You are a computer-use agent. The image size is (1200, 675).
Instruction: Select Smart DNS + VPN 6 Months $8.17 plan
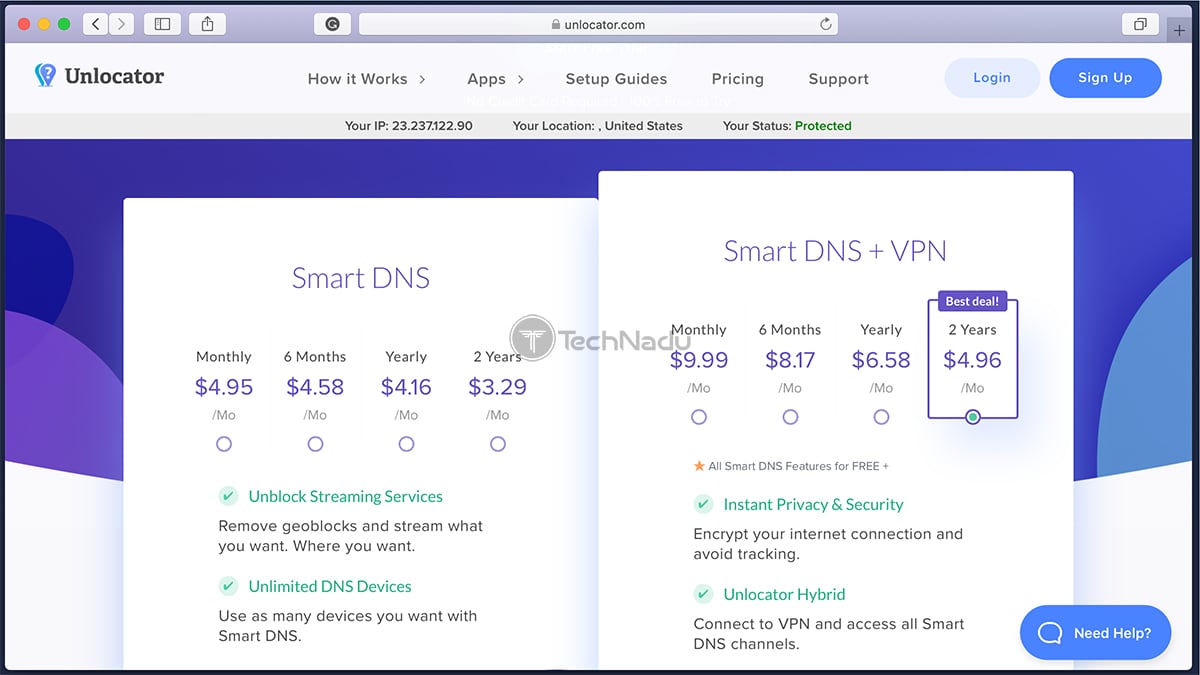pyautogui.click(x=790, y=417)
